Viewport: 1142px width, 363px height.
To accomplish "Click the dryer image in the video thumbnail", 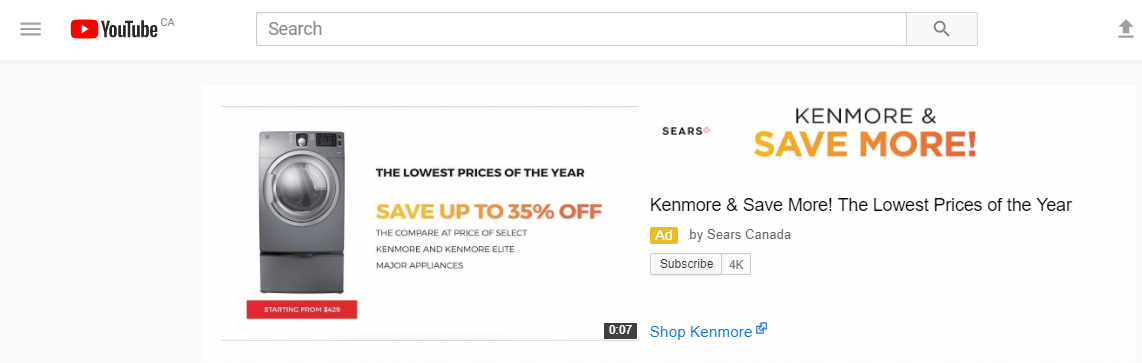I will click(302, 213).
